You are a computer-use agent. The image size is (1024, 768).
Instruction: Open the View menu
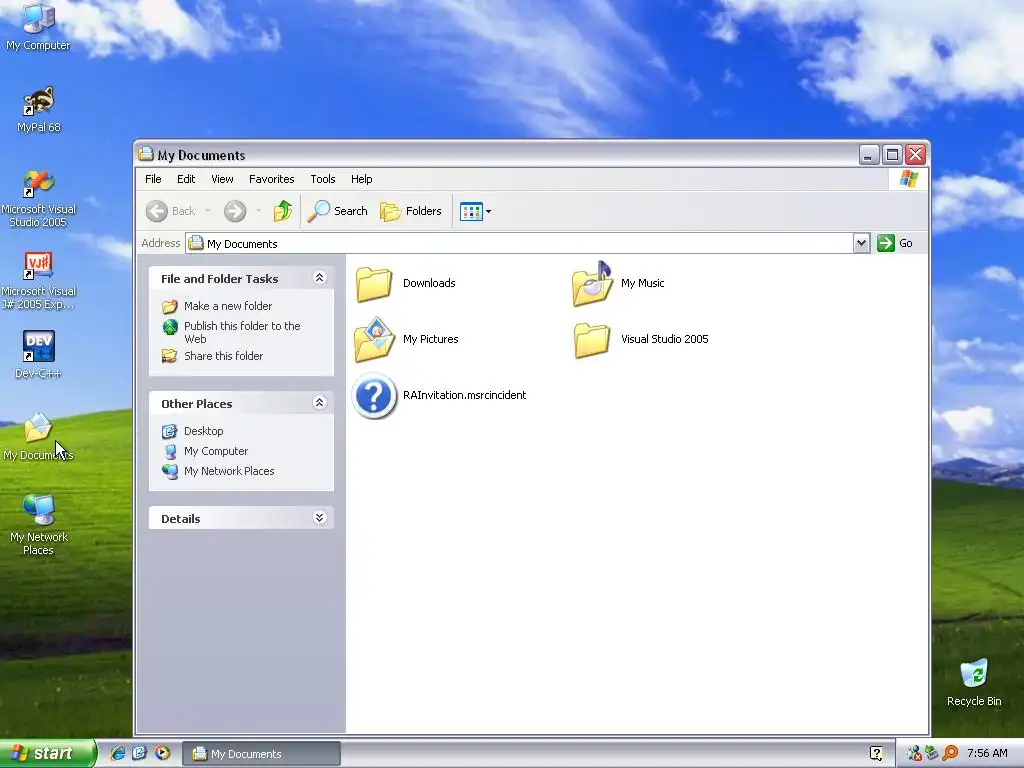point(222,179)
